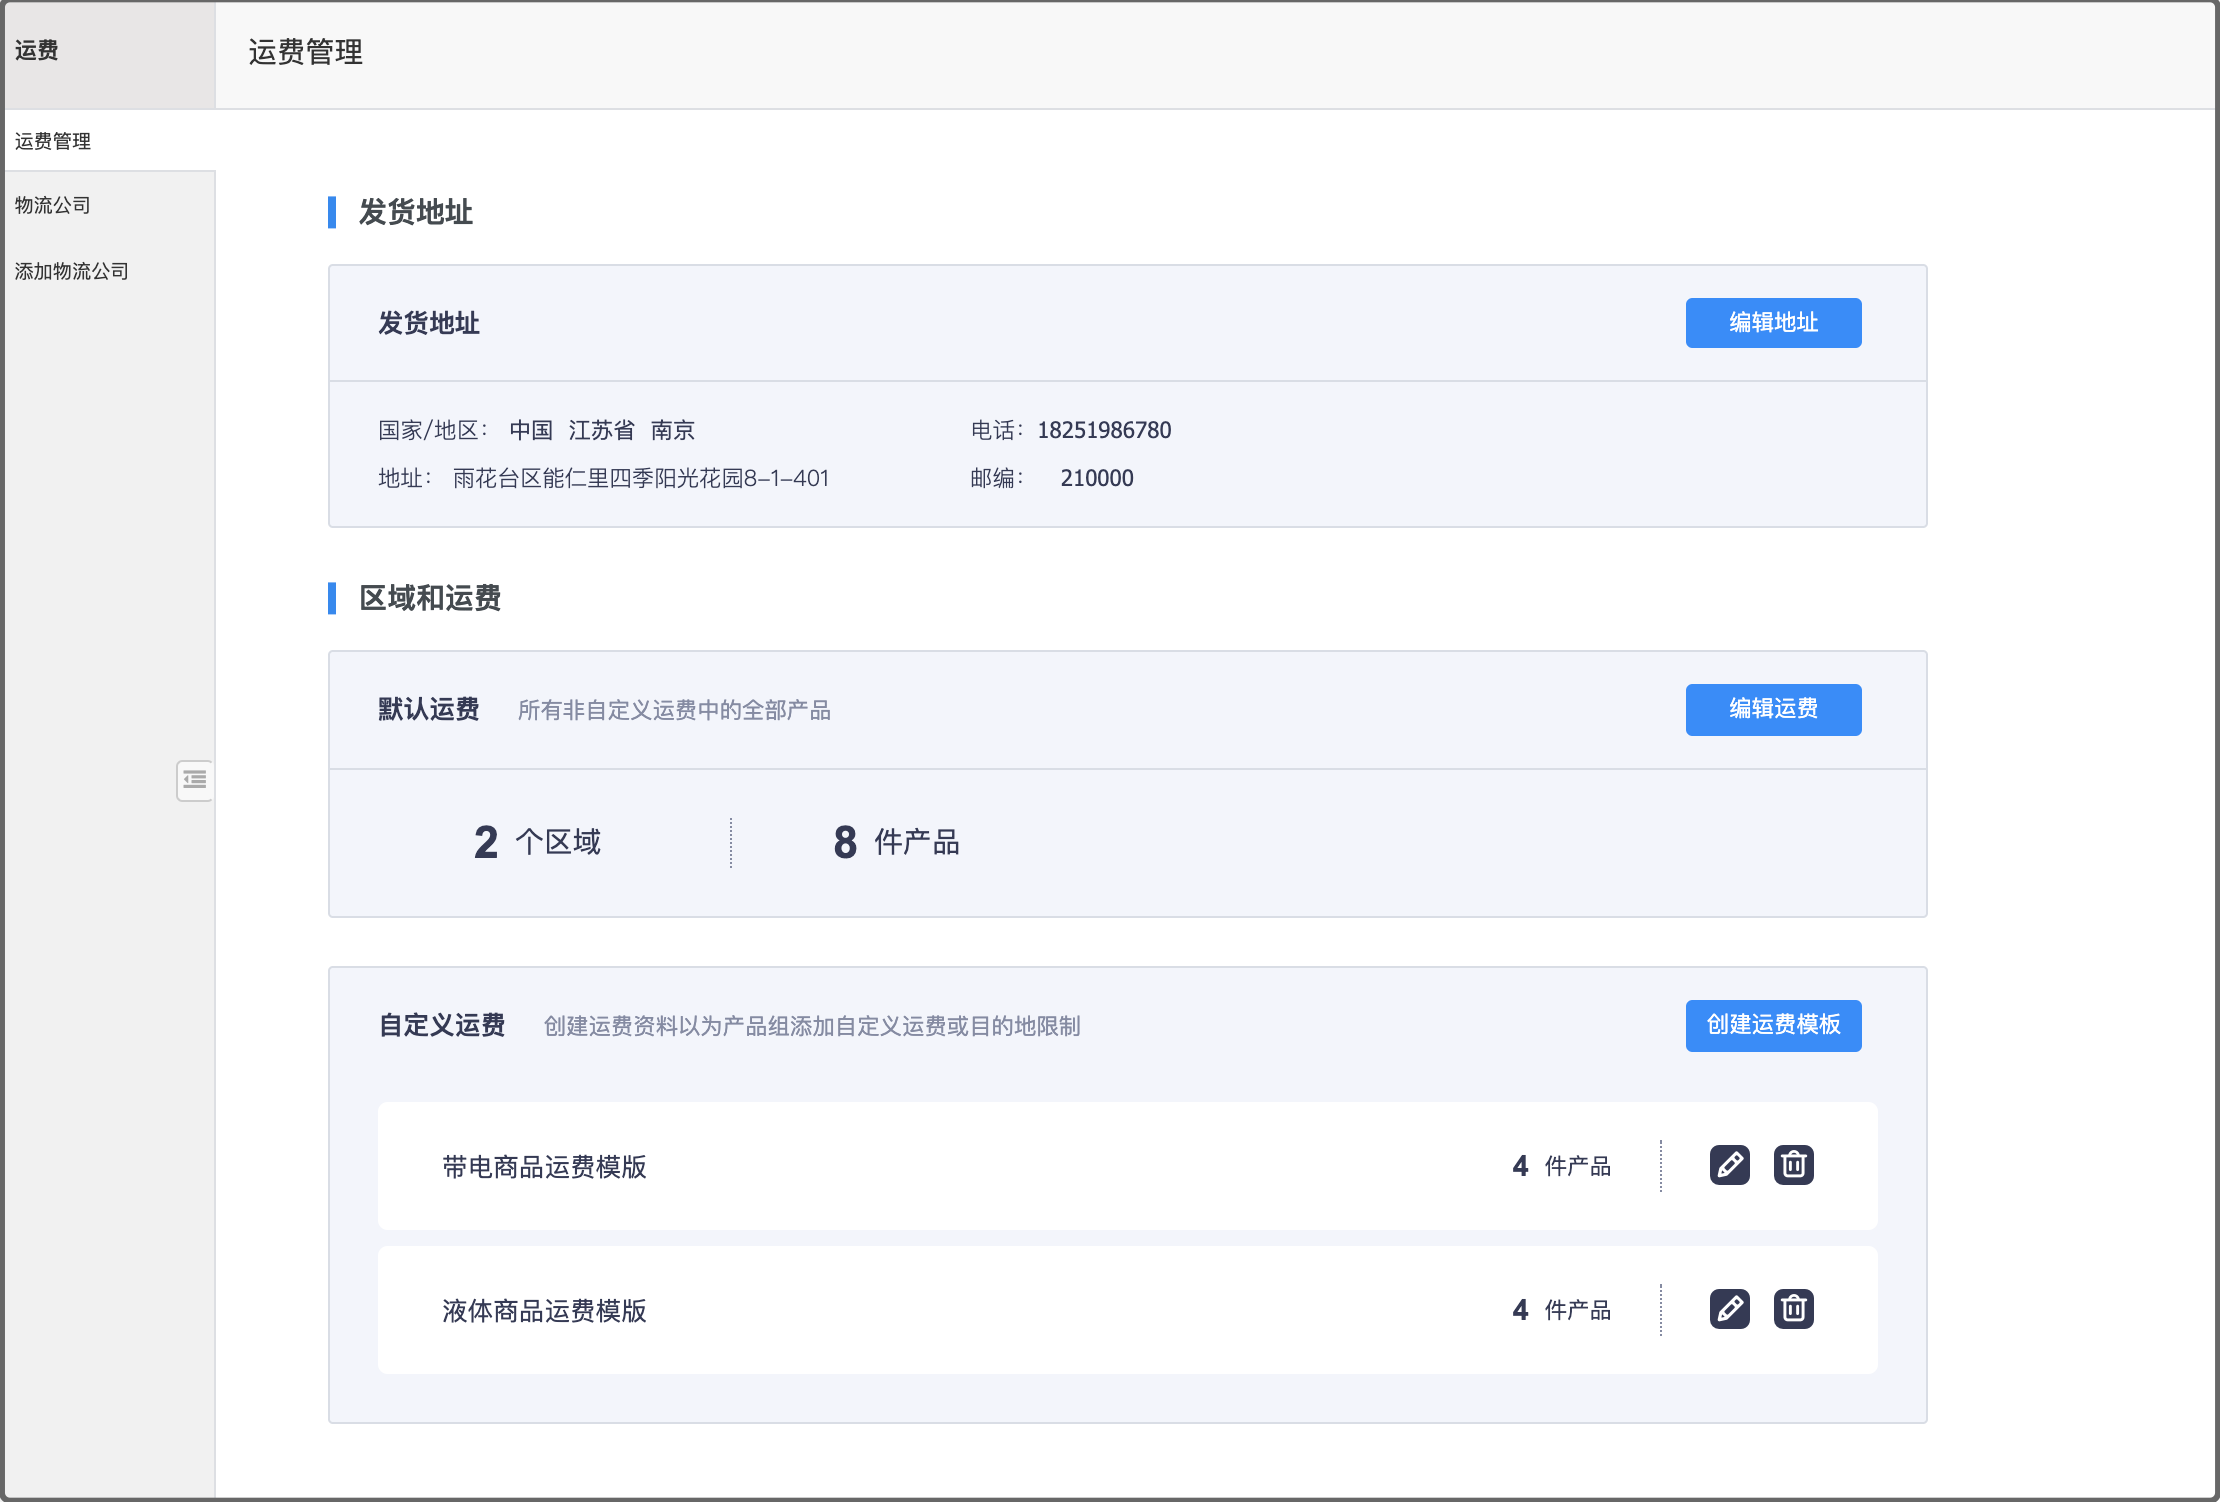The image size is (2220, 1502).
Task: Select the 带电商品运费模版 row
Action: click(x=545, y=1167)
